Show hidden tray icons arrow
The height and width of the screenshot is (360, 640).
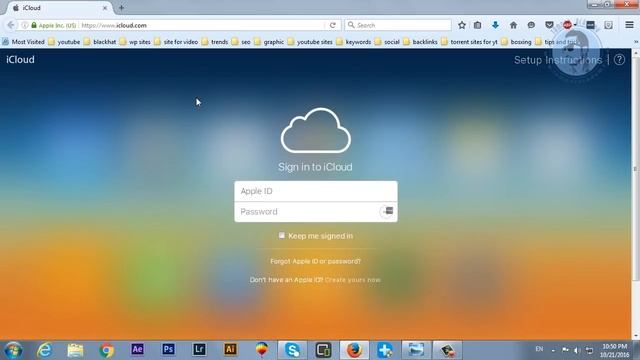(553, 350)
